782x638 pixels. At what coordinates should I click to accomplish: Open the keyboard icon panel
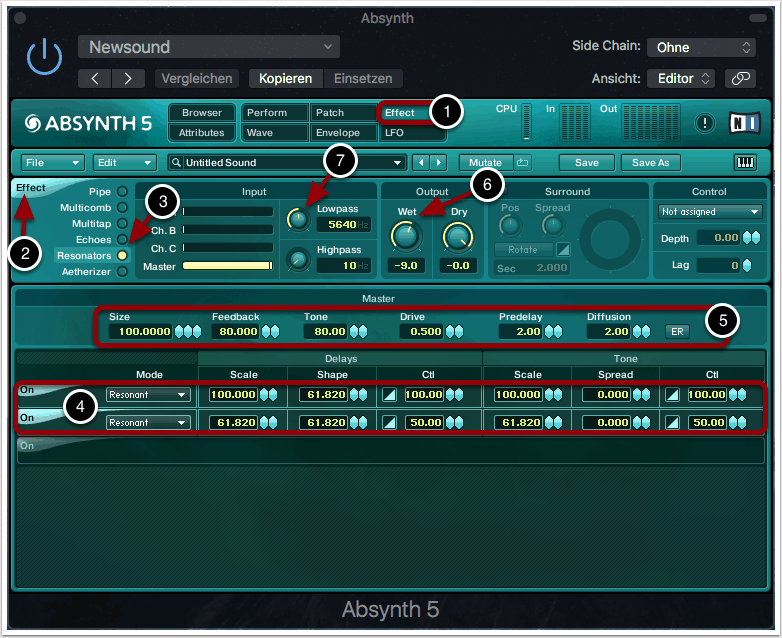[746, 162]
